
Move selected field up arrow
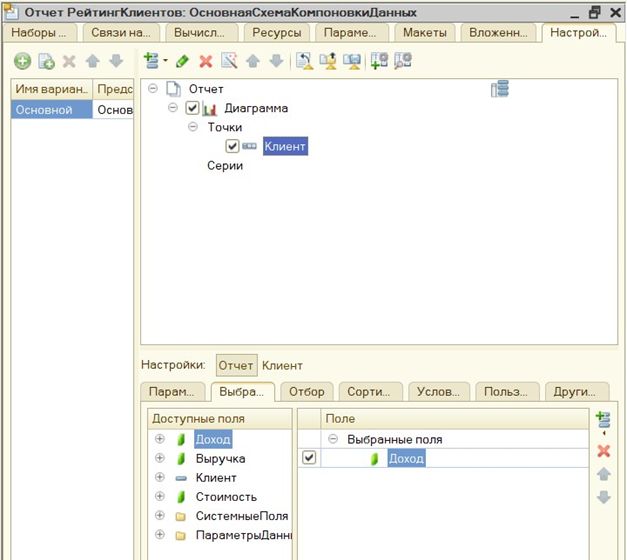tap(603, 474)
